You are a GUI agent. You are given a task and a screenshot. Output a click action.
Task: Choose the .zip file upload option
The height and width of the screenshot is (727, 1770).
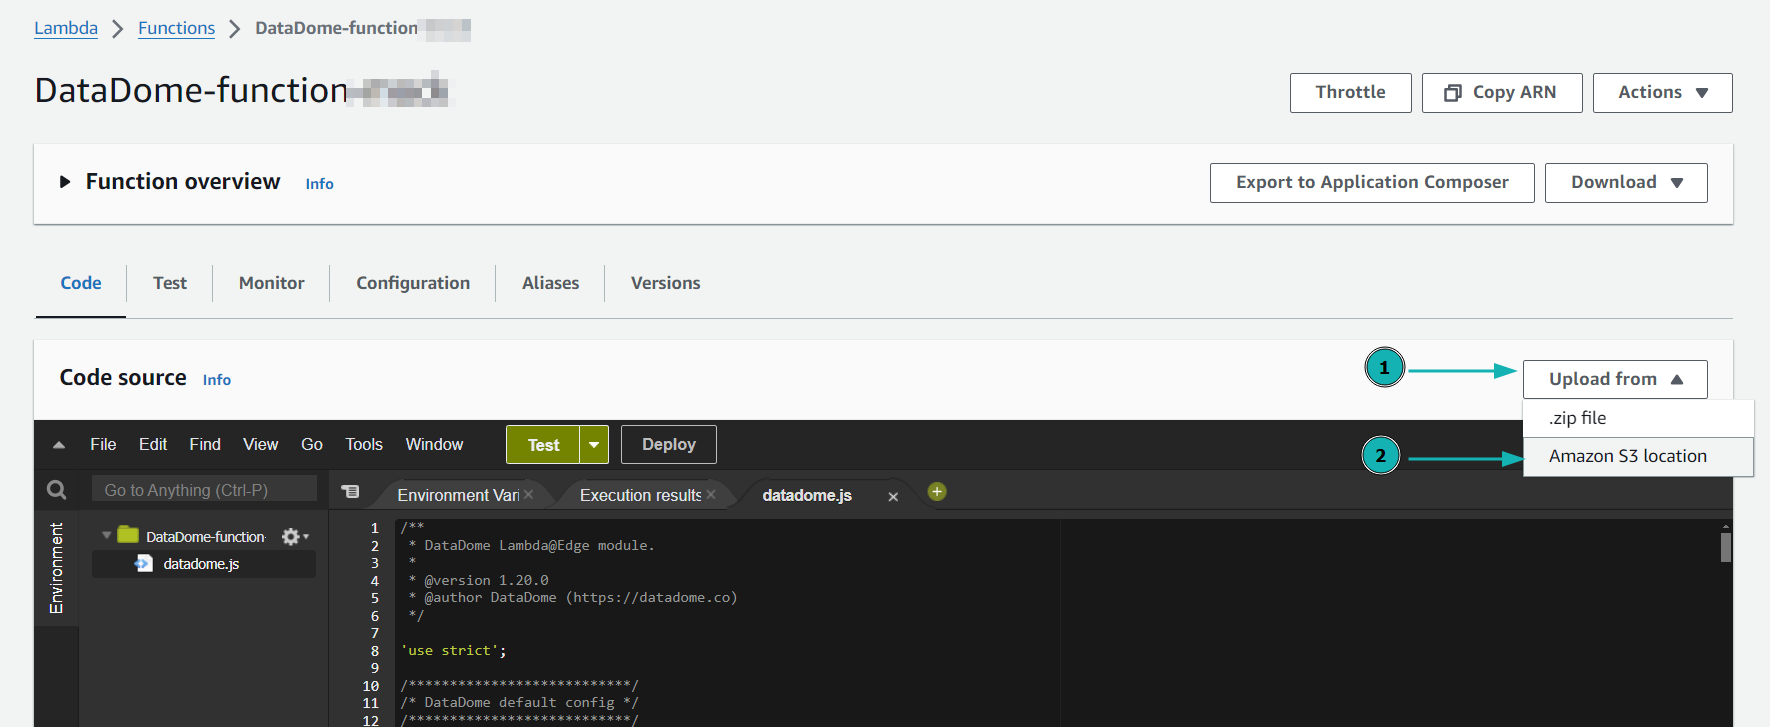[x=1638, y=418]
